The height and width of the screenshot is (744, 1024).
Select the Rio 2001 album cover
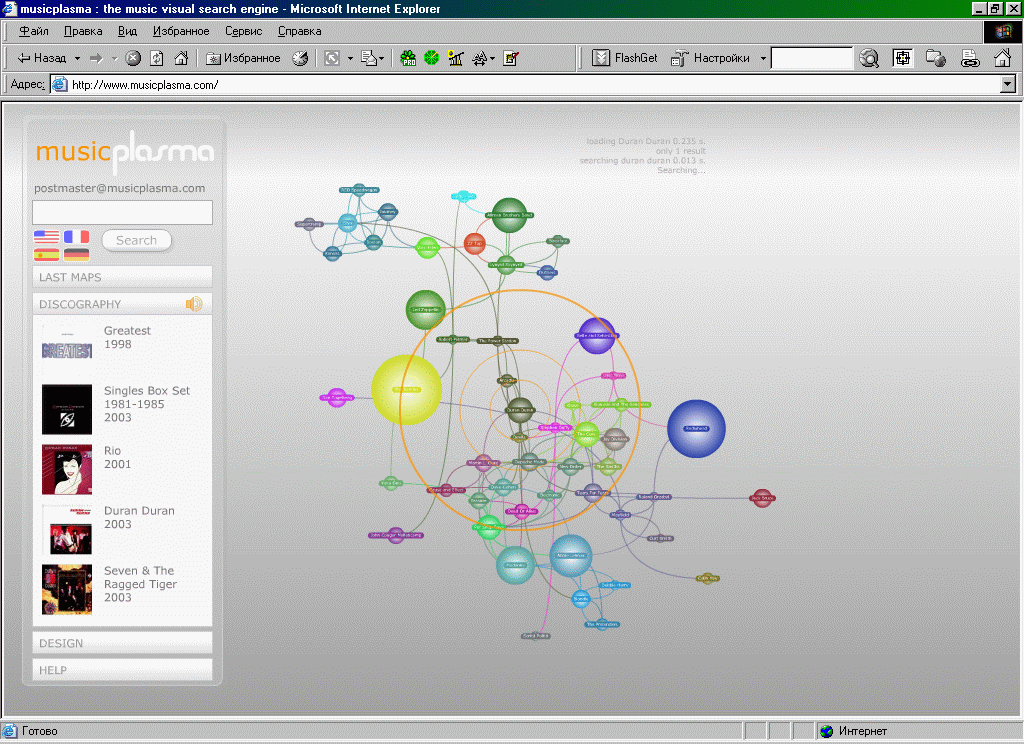(67, 469)
